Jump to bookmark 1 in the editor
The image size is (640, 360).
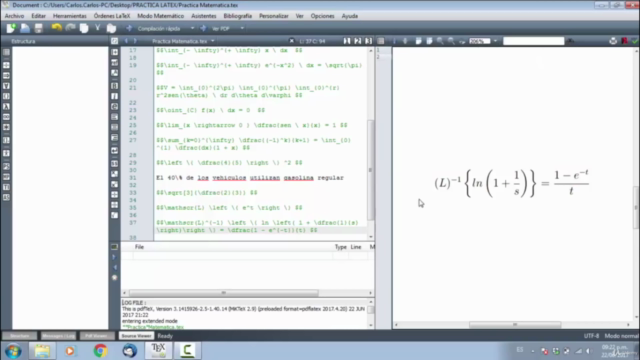347,41
